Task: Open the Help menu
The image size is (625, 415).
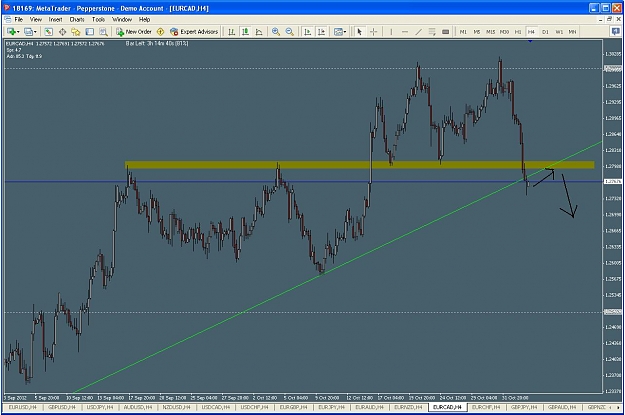Action: click(144, 19)
